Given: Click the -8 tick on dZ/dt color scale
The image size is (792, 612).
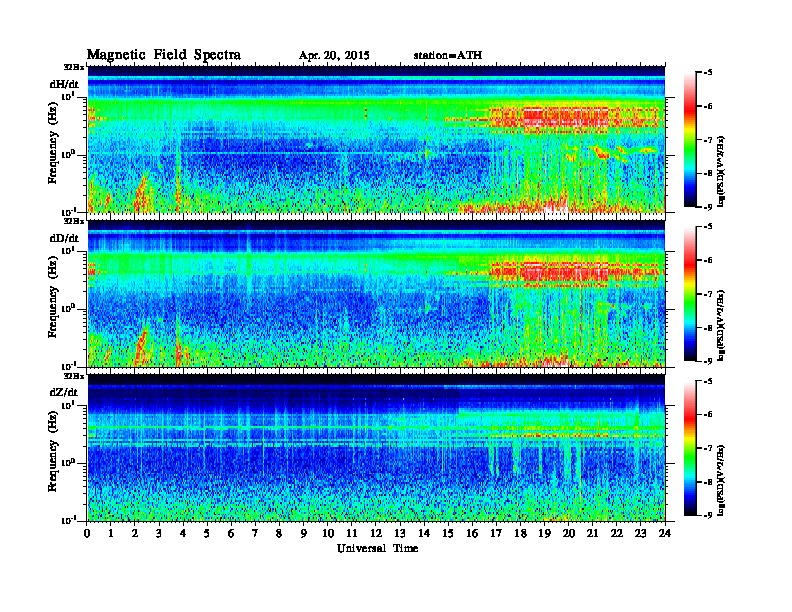Looking at the screenshot, I should point(708,482).
